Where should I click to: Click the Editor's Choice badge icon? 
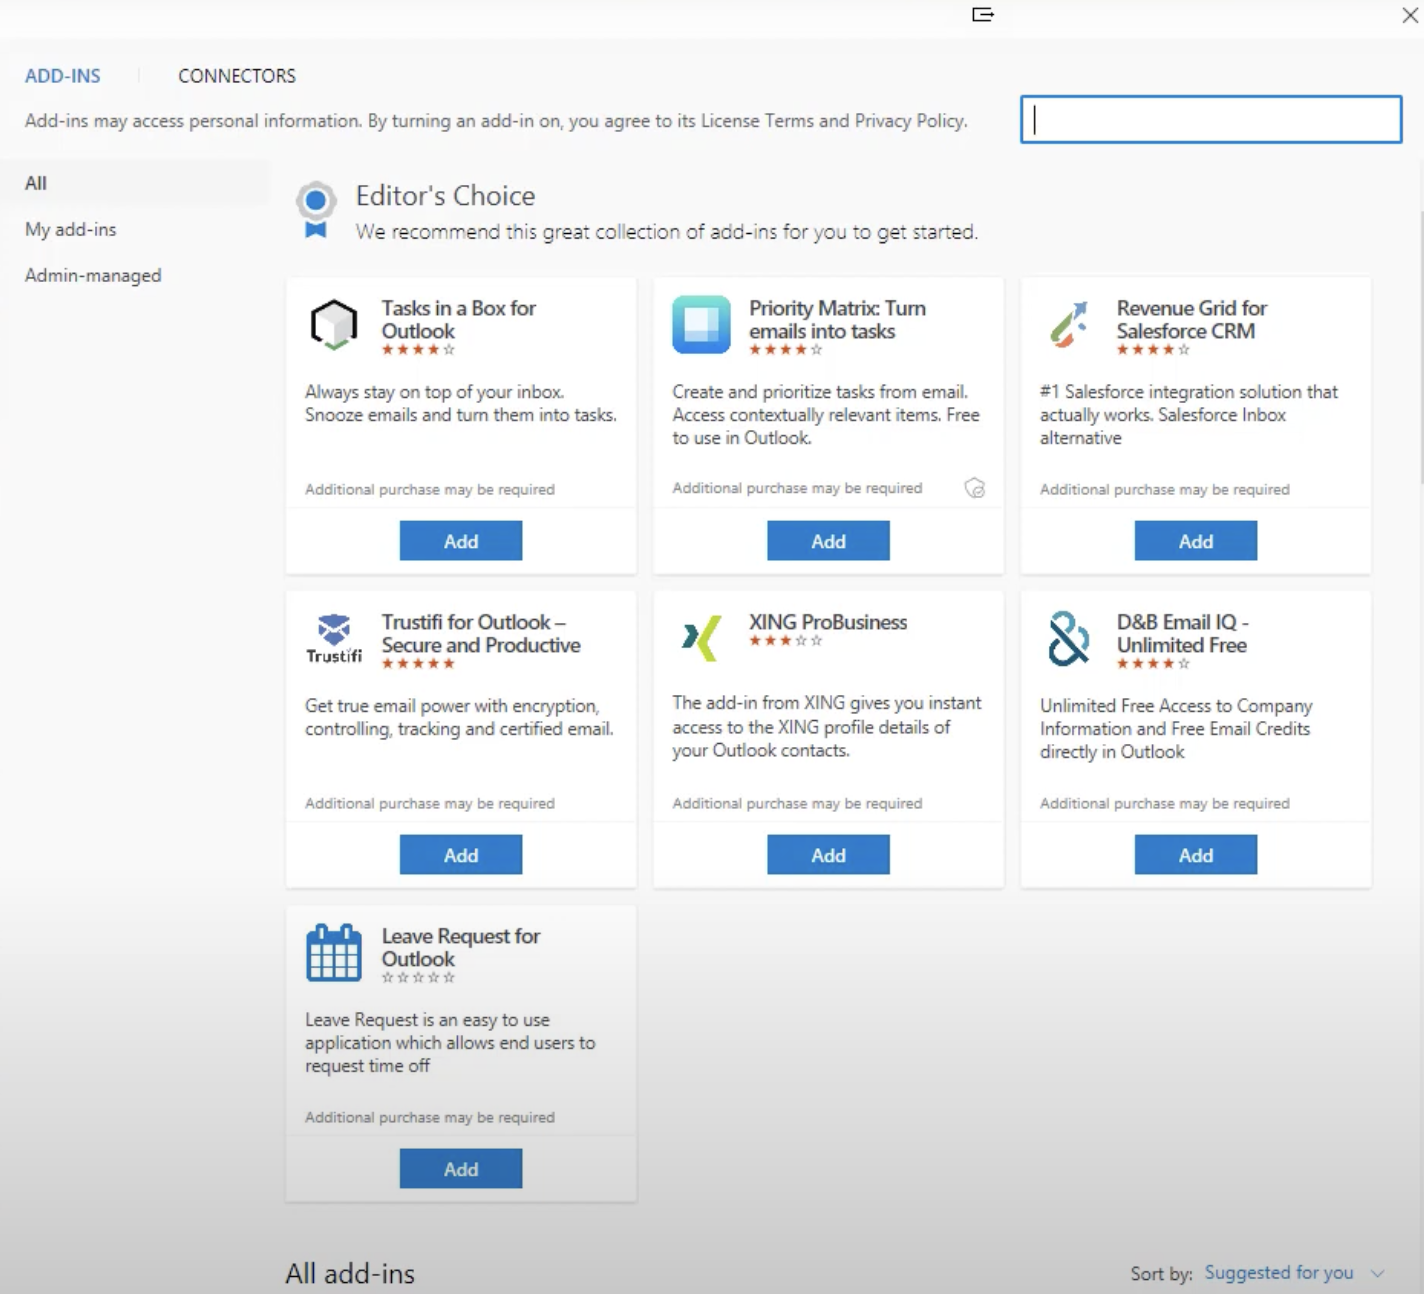click(x=316, y=211)
